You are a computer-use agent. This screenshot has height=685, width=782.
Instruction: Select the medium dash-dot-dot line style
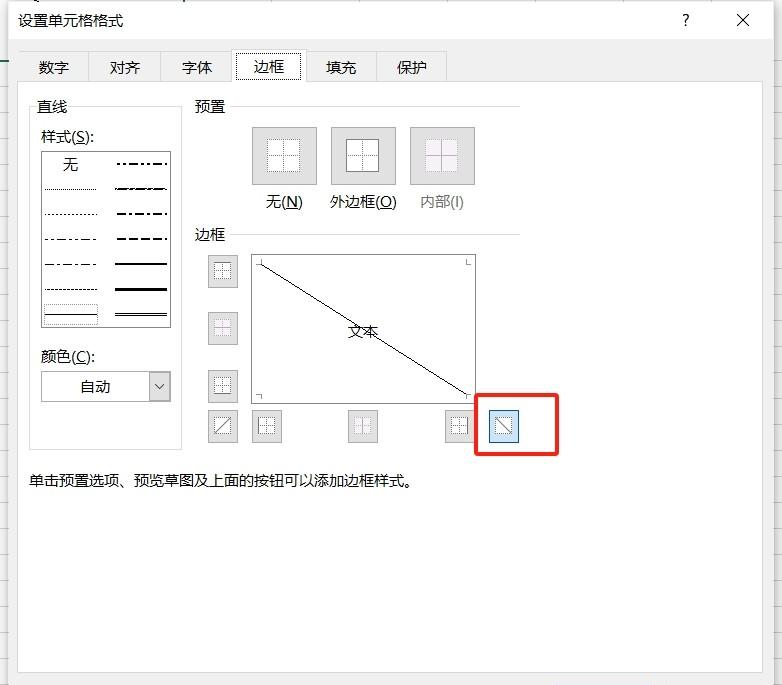pos(141,164)
